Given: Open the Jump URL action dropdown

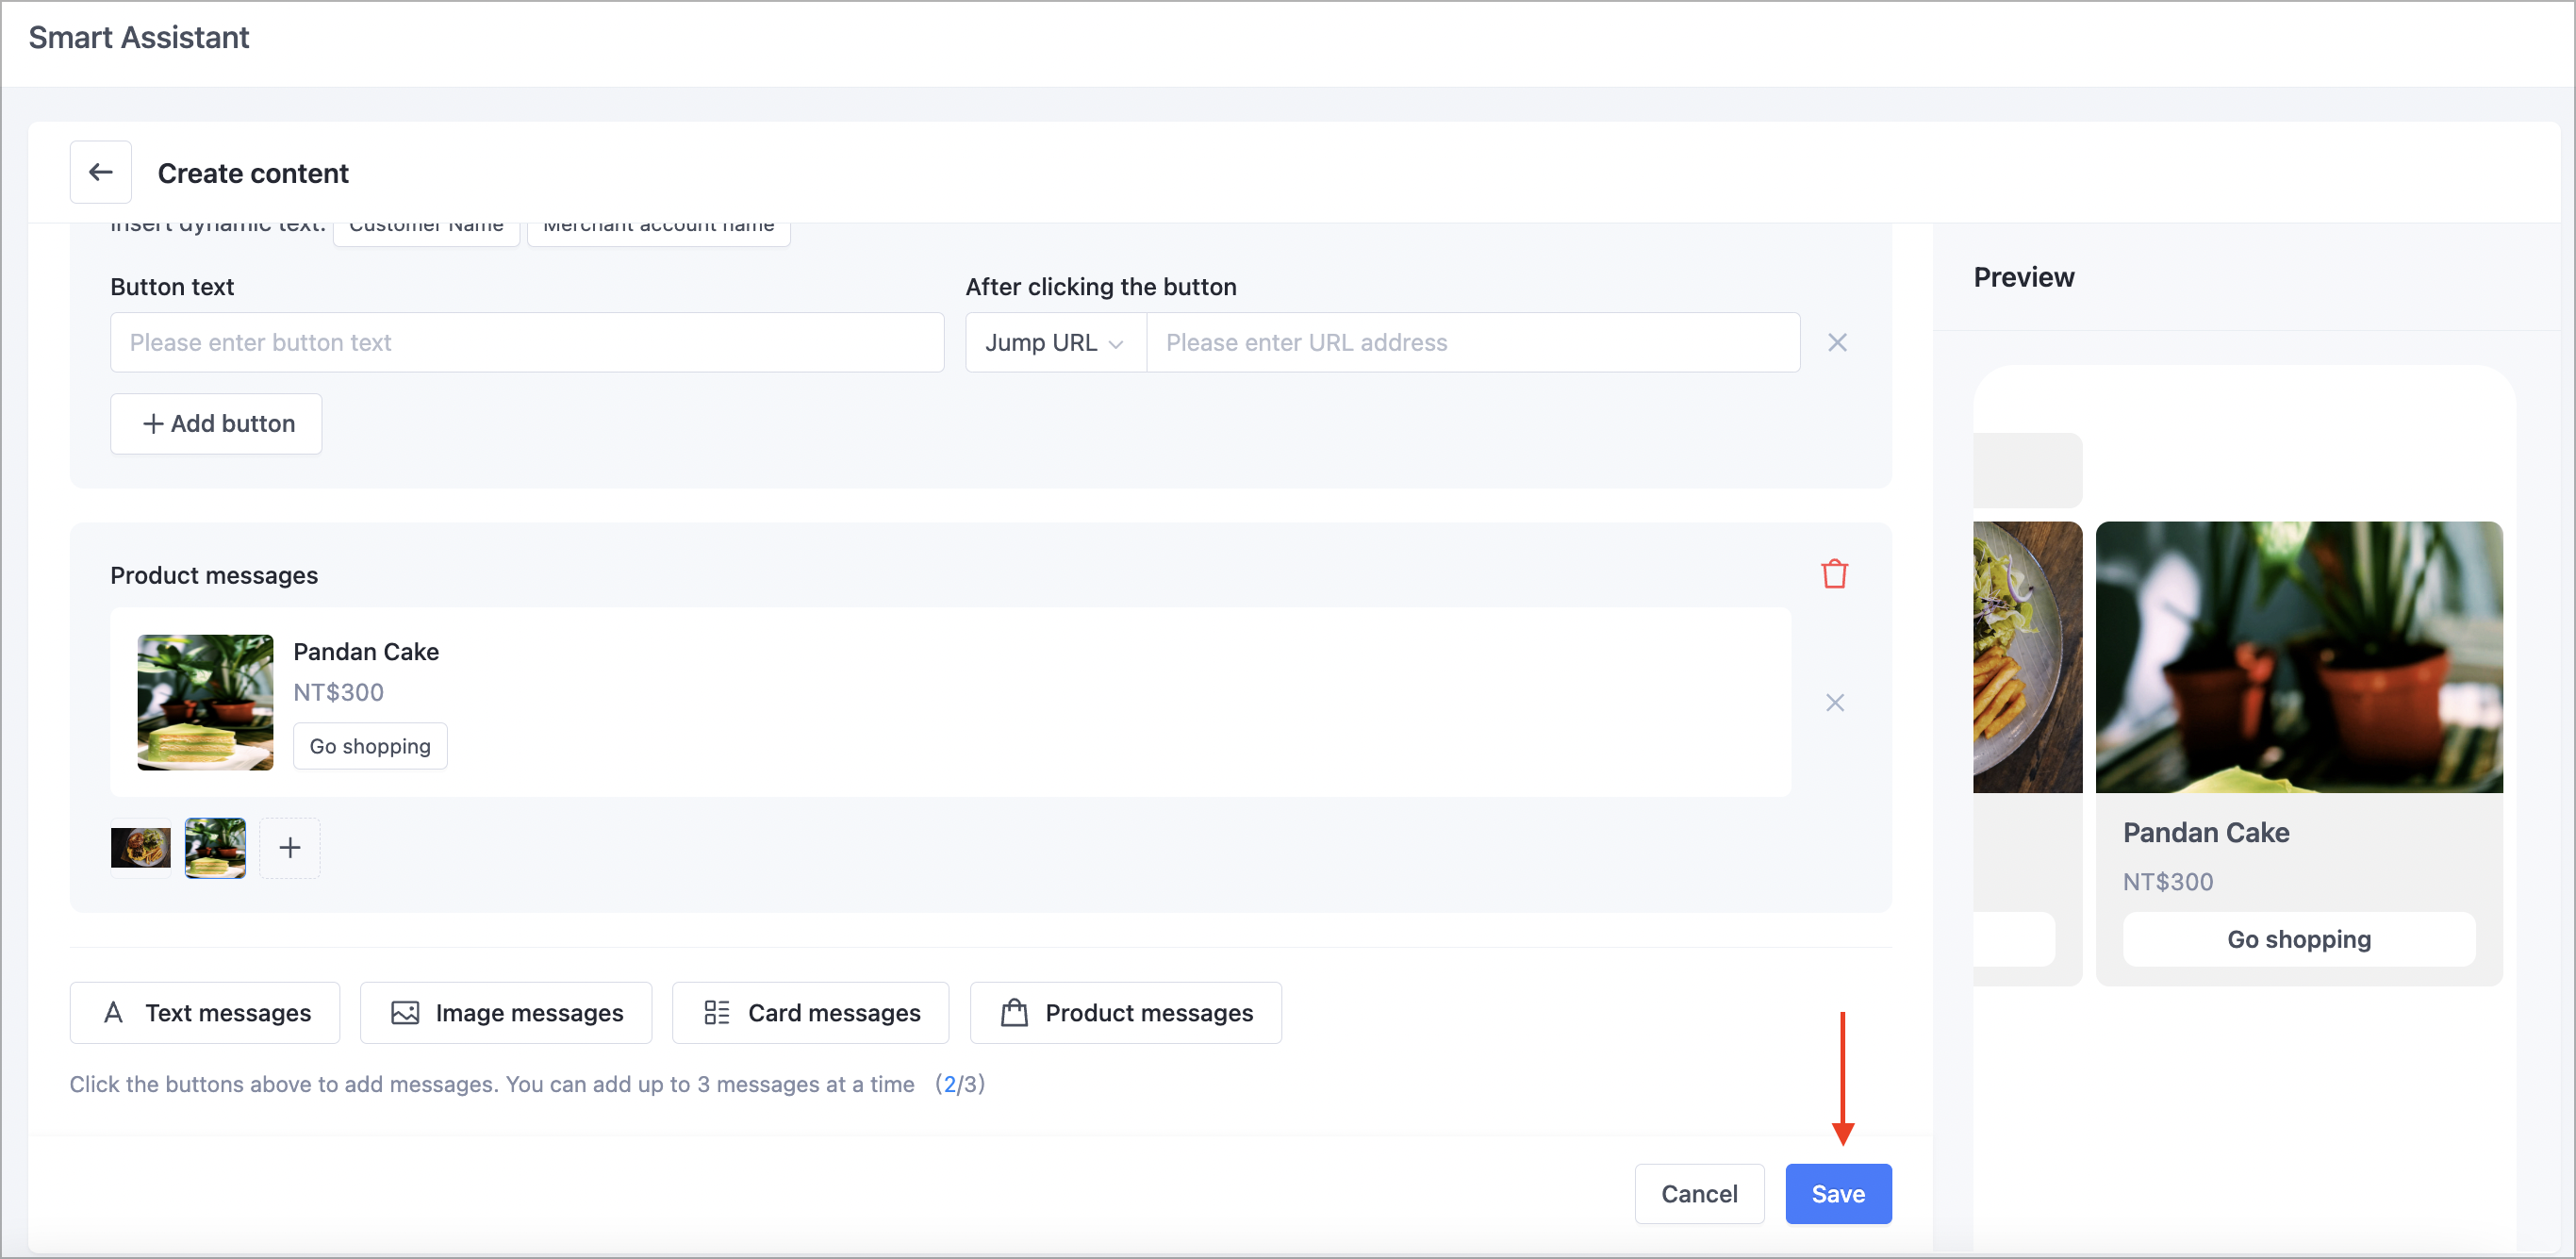Looking at the screenshot, I should pos(1055,342).
